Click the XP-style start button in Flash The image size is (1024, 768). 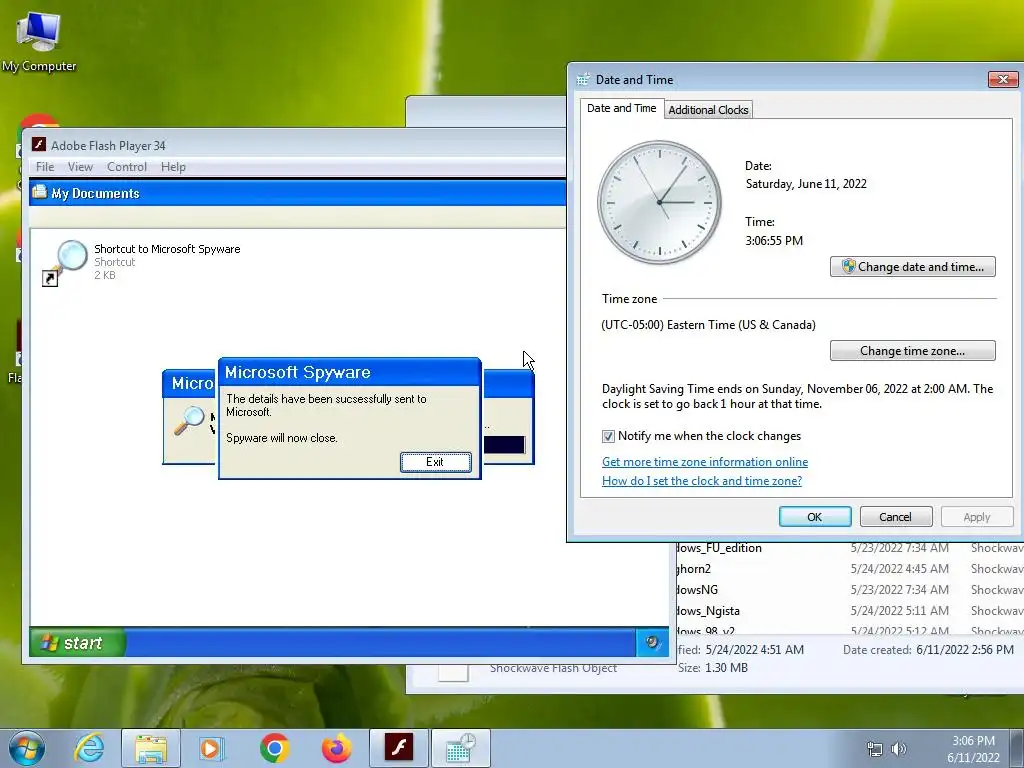point(77,643)
